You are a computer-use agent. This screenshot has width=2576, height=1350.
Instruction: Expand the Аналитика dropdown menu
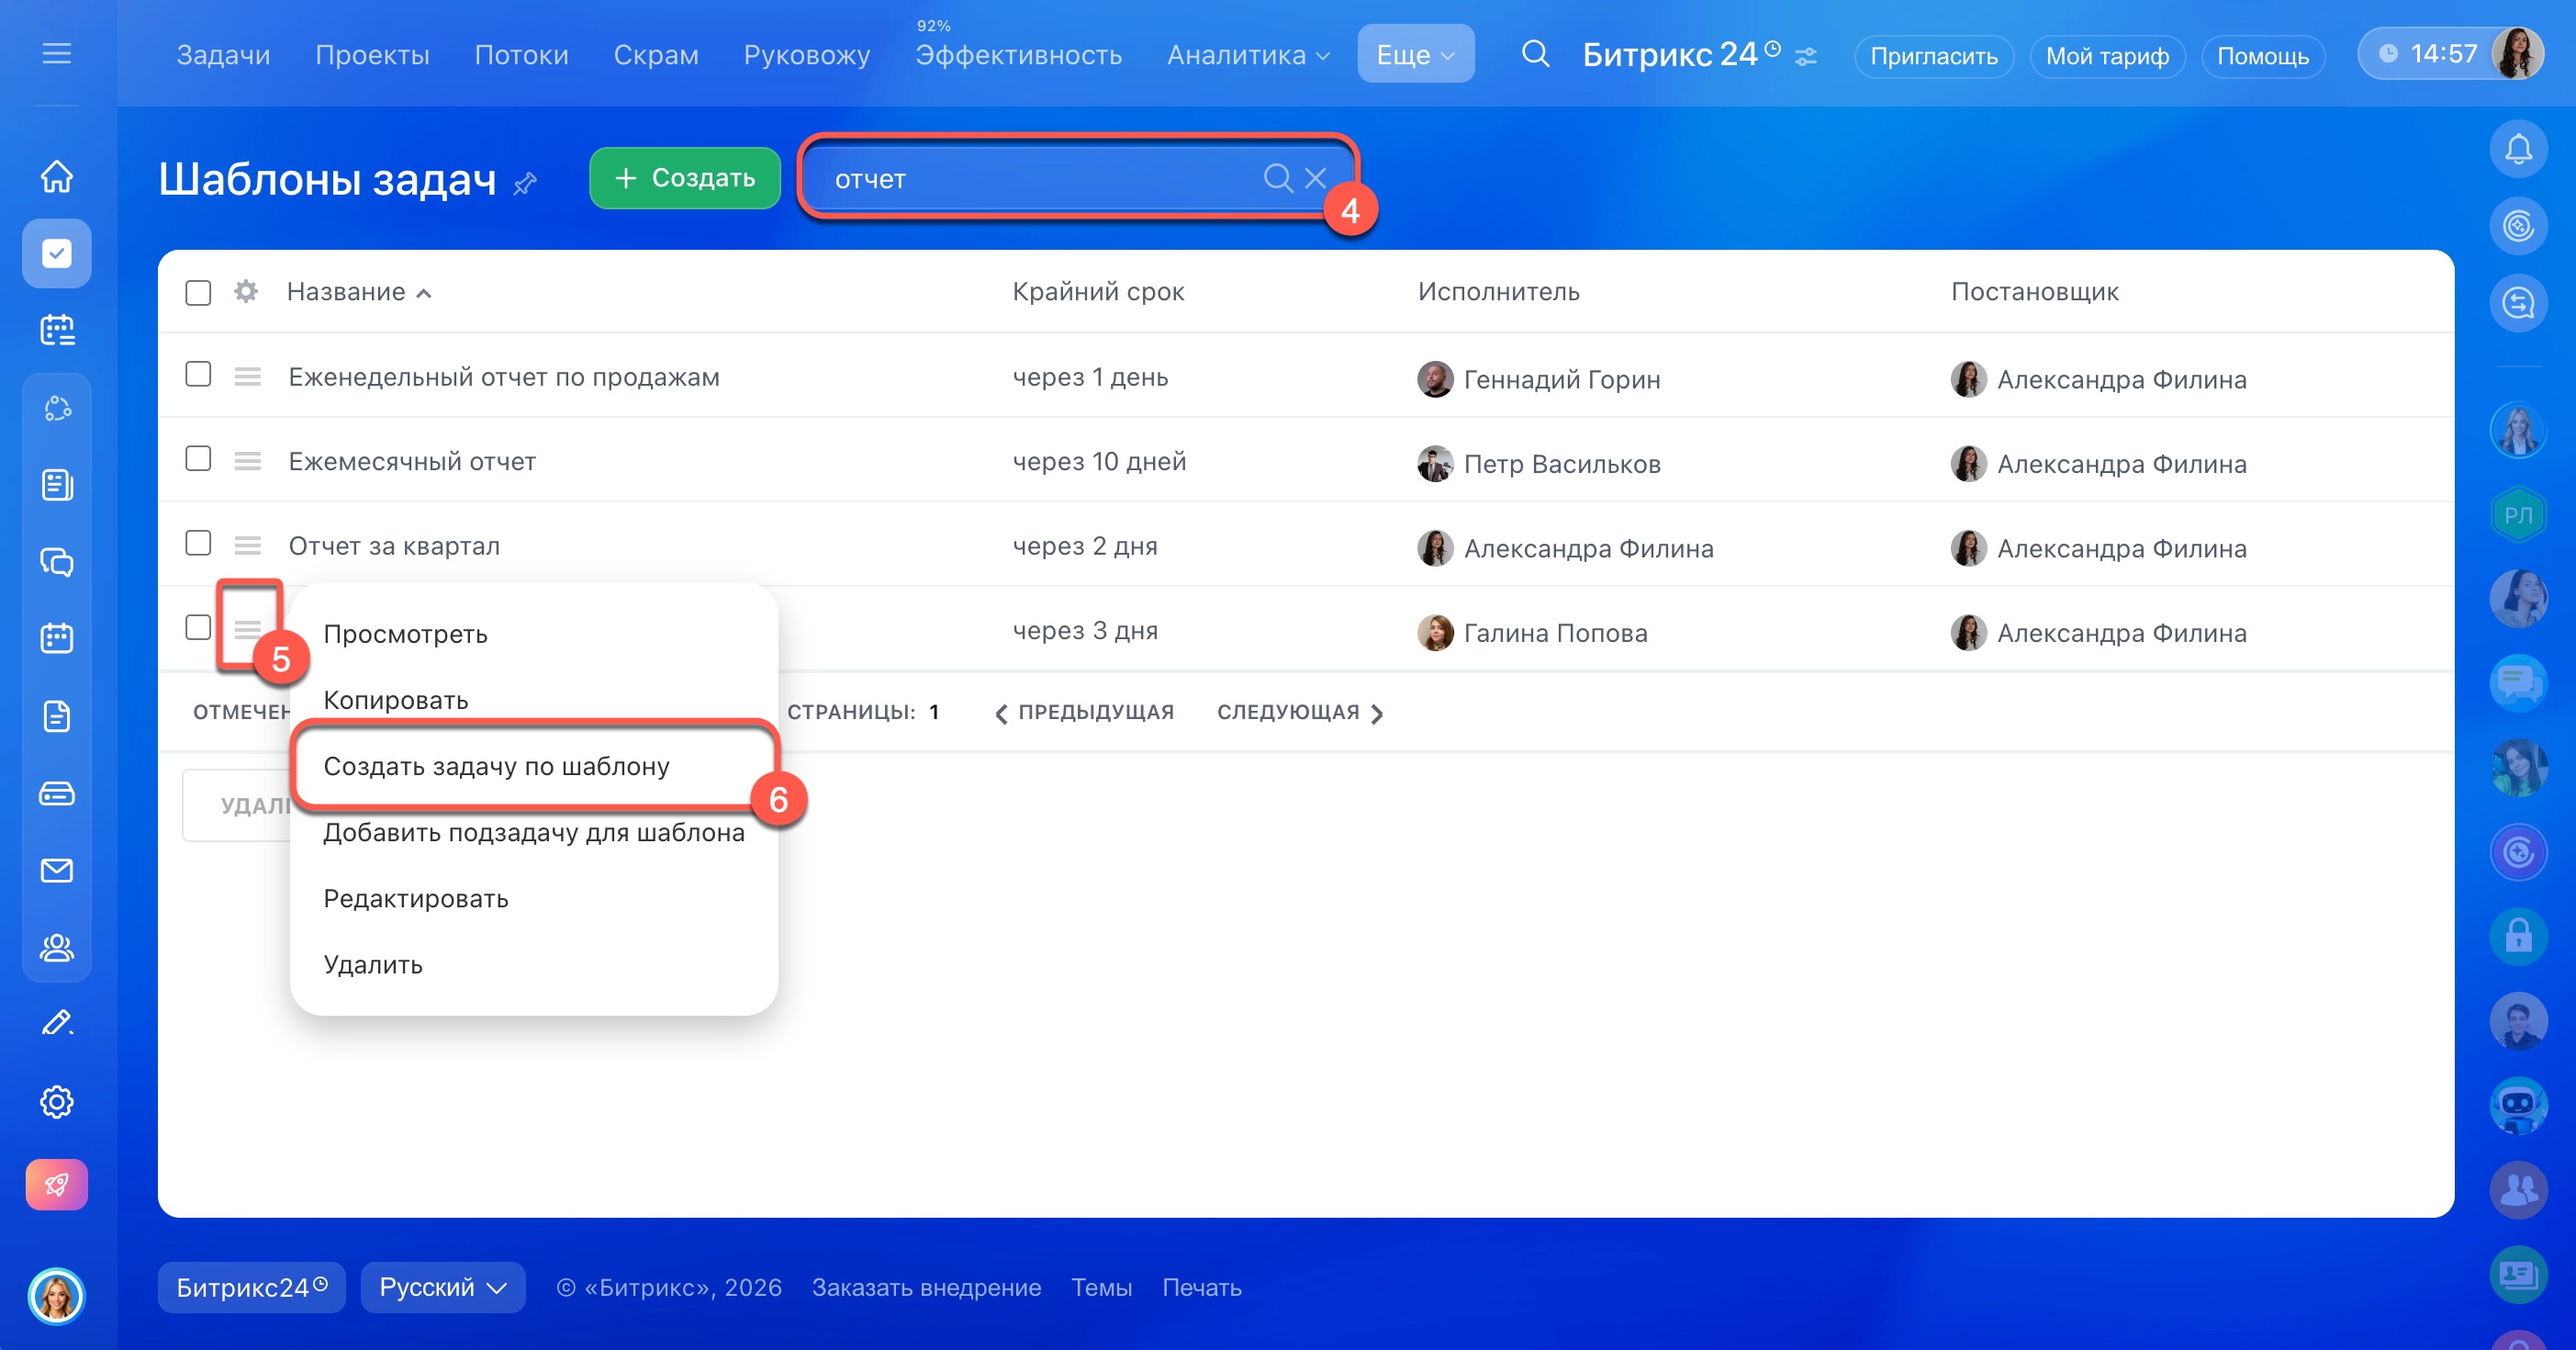(x=1247, y=54)
